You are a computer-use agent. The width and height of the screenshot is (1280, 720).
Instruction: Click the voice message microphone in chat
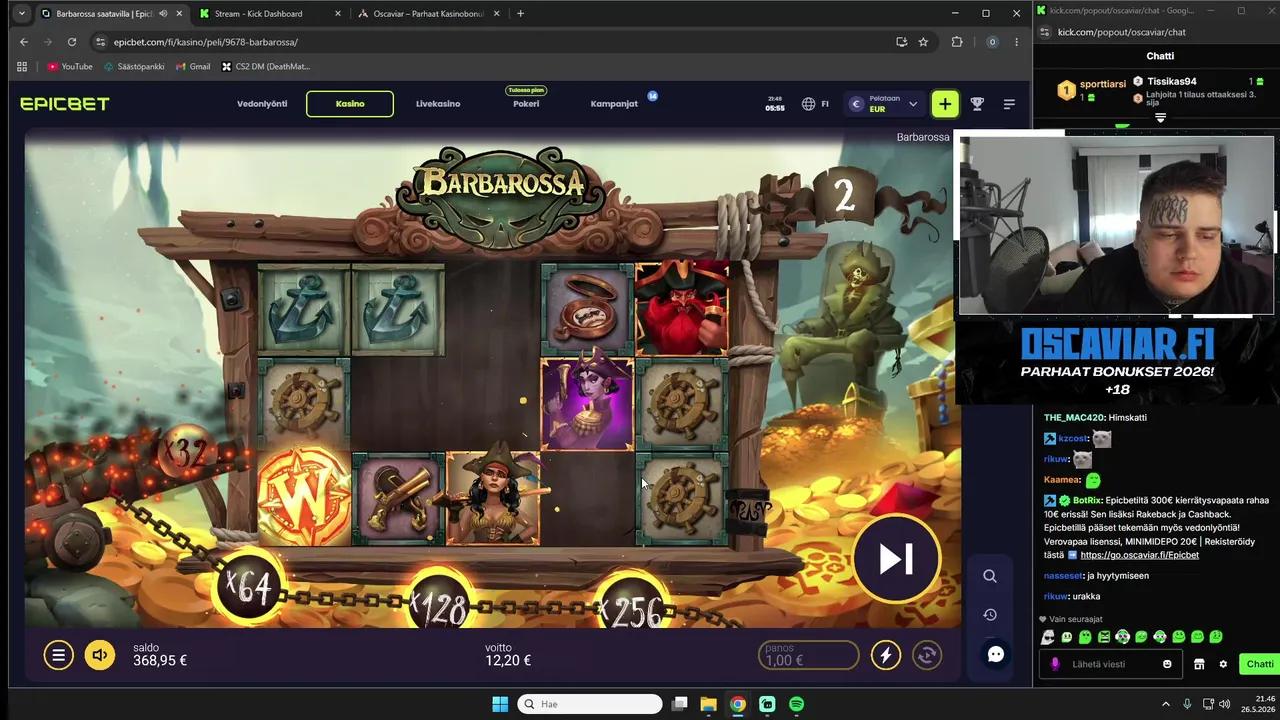click(x=1054, y=664)
